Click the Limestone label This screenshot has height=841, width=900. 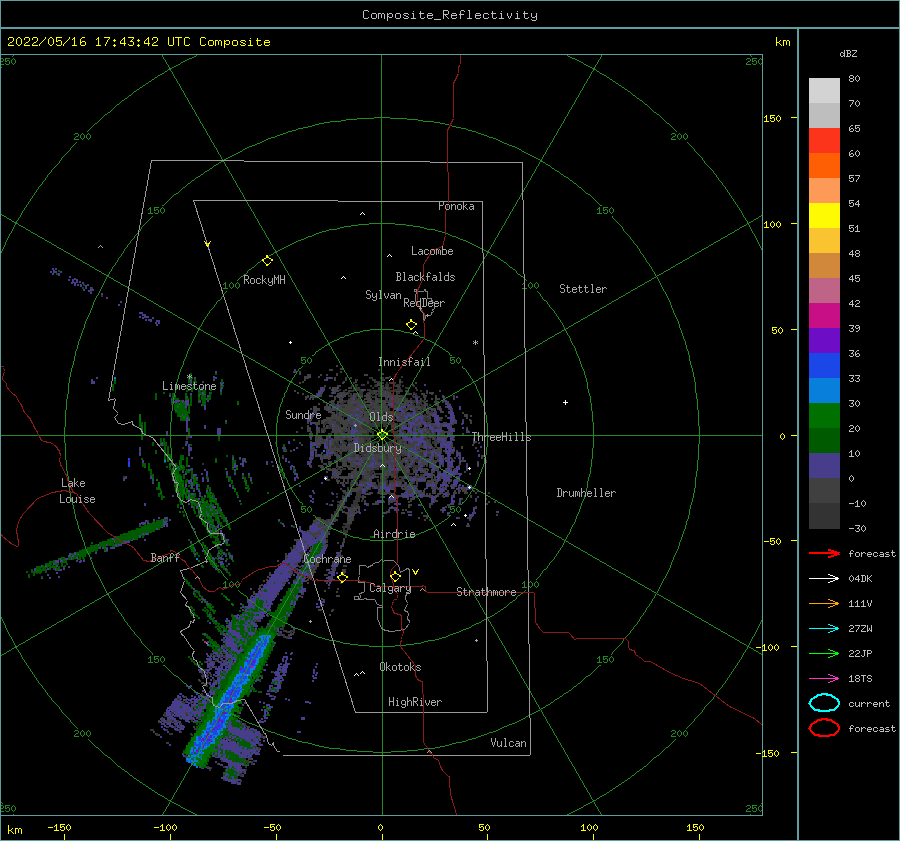click(x=189, y=386)
